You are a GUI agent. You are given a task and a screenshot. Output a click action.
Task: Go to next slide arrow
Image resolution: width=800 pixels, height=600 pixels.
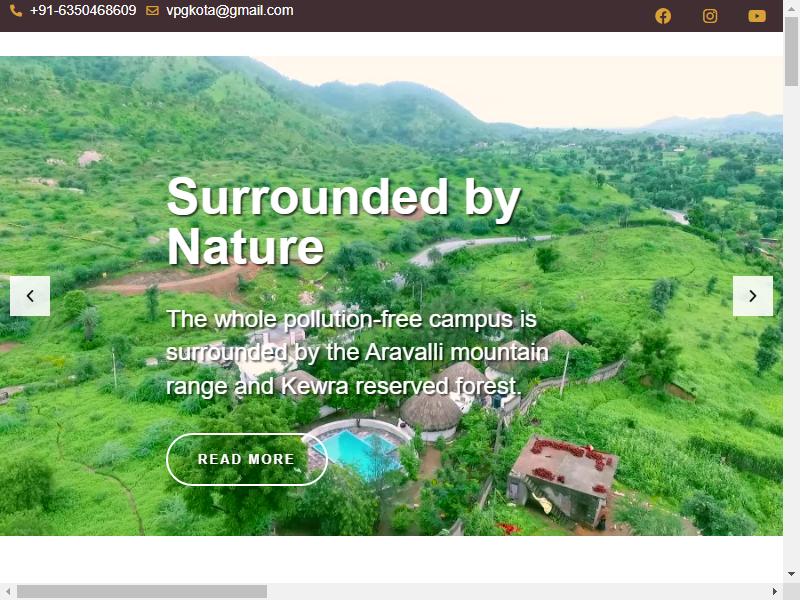[x=753, y=296]
